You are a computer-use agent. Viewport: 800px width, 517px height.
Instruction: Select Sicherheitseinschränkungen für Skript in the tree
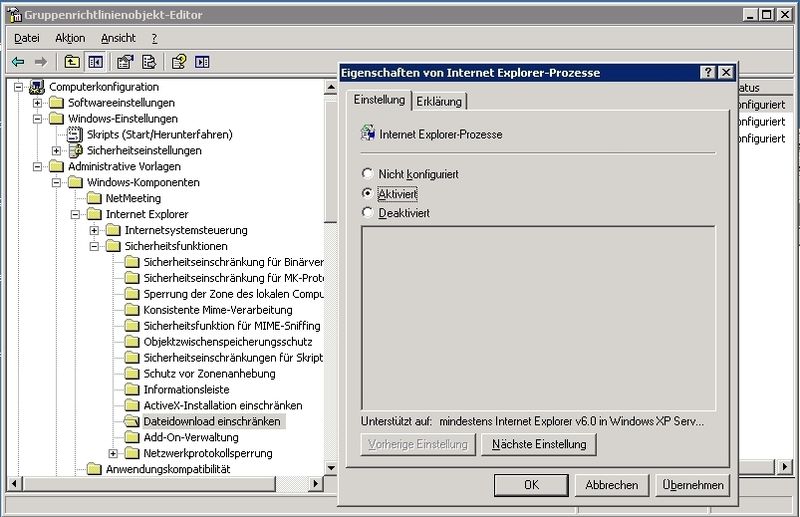tap(233, 357)
